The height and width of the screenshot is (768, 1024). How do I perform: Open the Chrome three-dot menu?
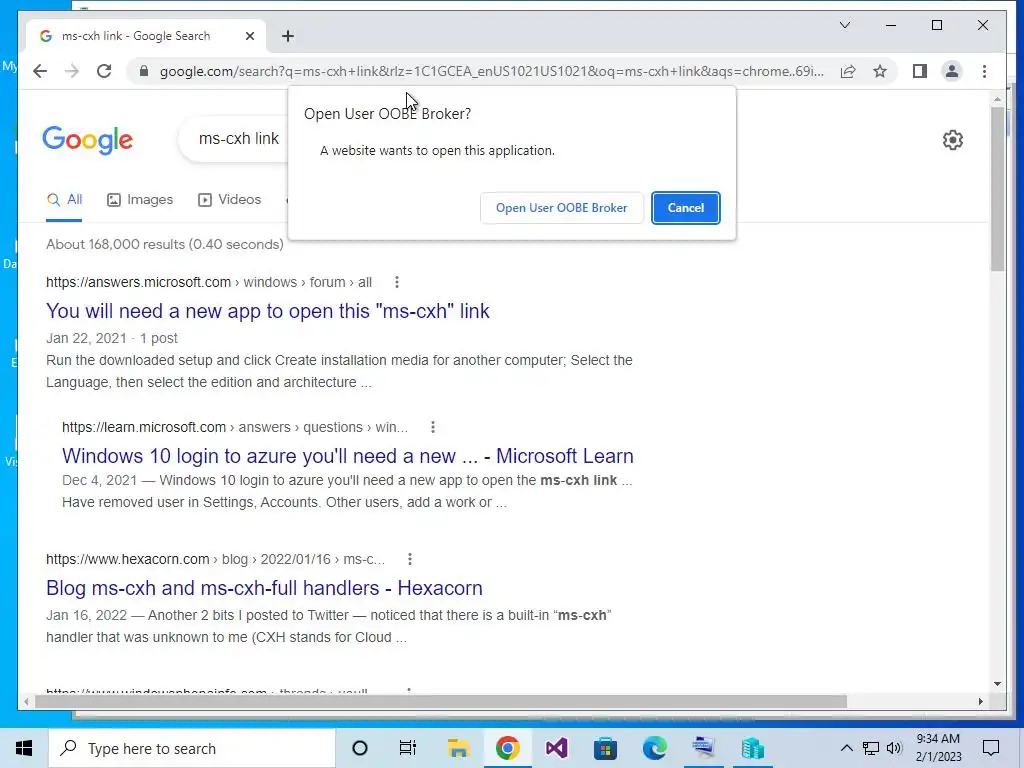coord(984,71)
